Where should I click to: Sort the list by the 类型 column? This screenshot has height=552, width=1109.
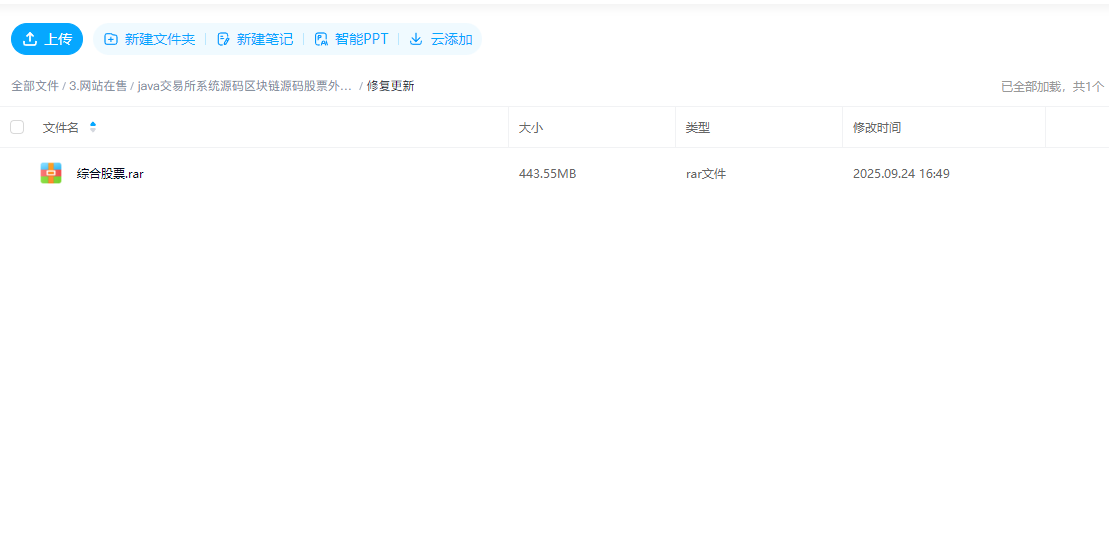[x=698, y=128]
